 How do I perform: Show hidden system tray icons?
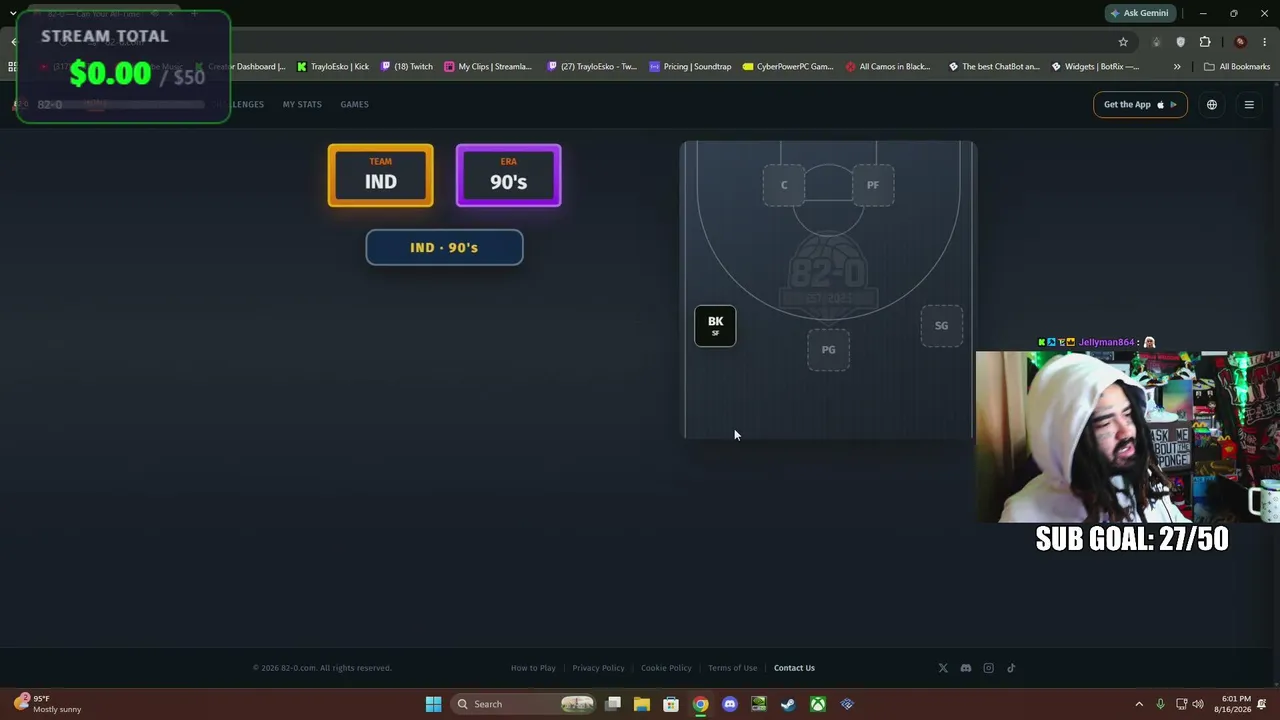click(x=1138, y=704)
